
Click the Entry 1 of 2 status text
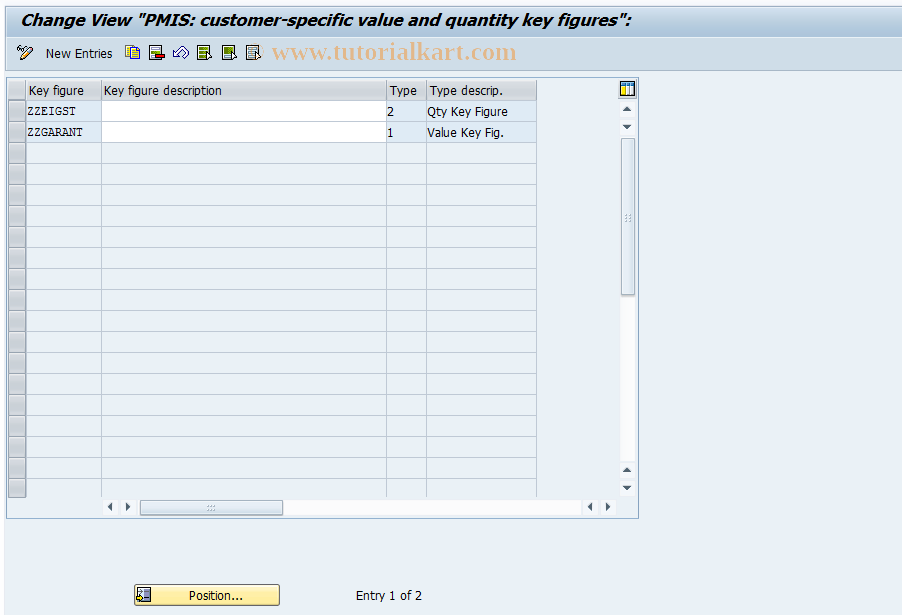[x=389, y=595]
